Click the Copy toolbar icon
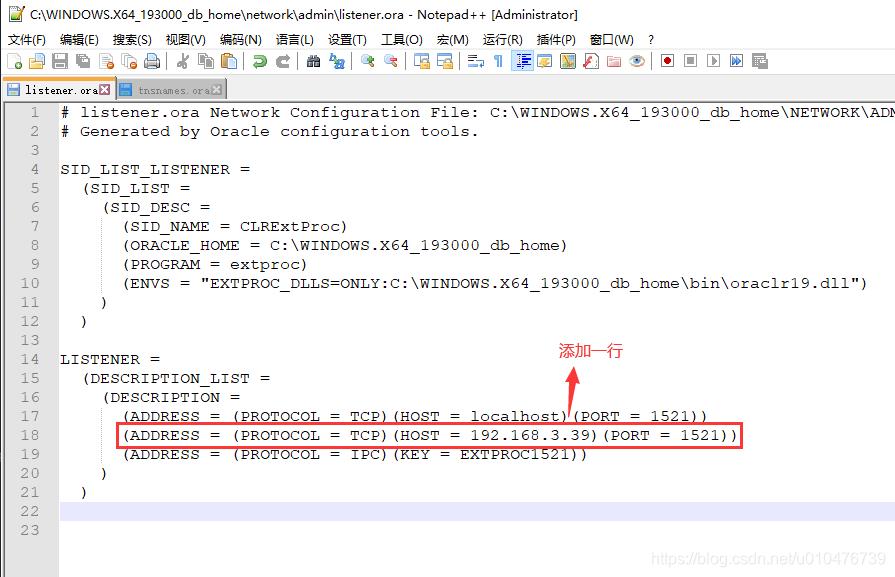Screen dimensions: 895x577 tap(205, 61)
